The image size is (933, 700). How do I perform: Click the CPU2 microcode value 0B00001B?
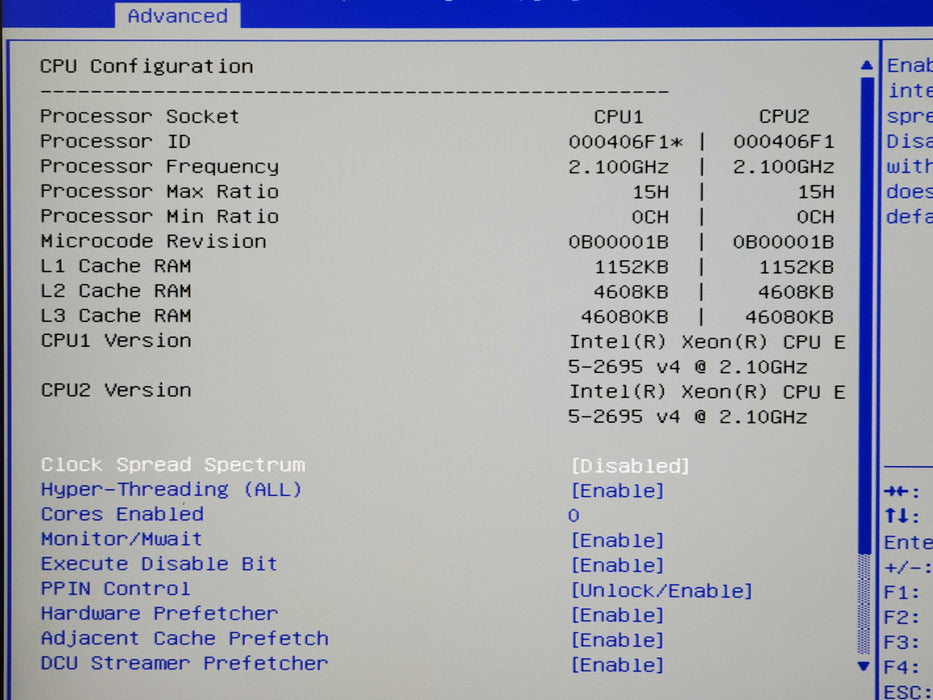click(783, 242)
